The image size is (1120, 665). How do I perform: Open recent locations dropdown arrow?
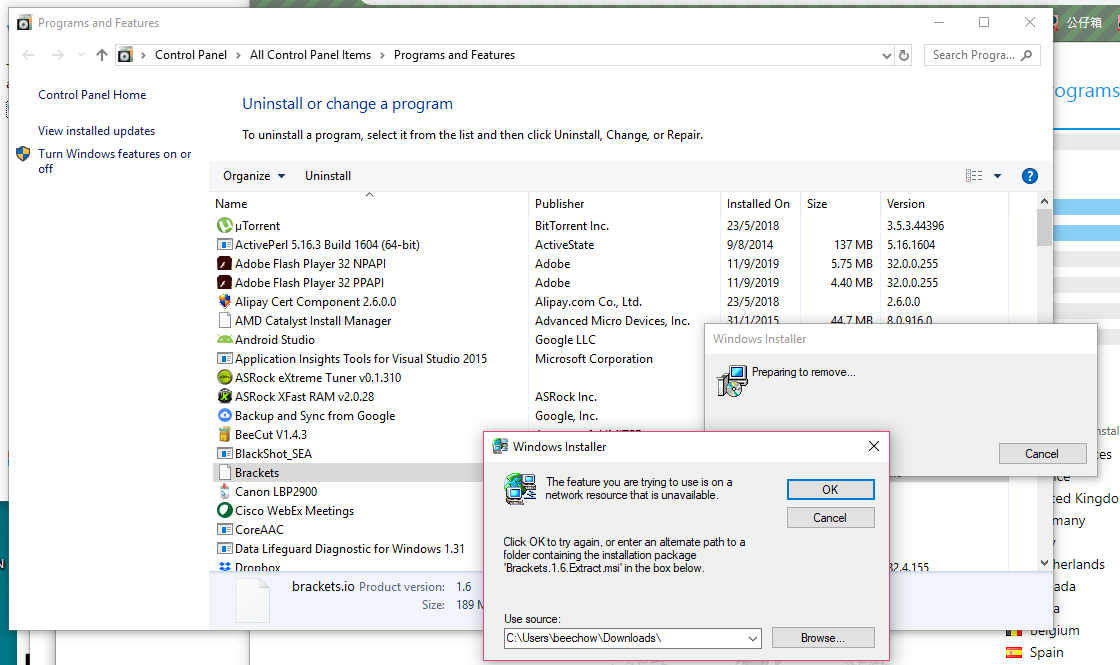[81, 55]
